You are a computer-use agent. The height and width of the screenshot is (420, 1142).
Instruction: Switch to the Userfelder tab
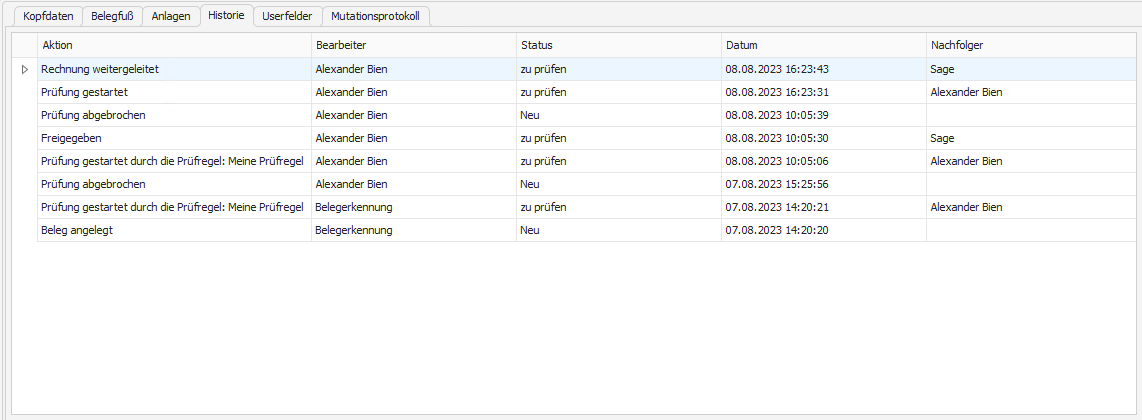click(x=287, y=16)
